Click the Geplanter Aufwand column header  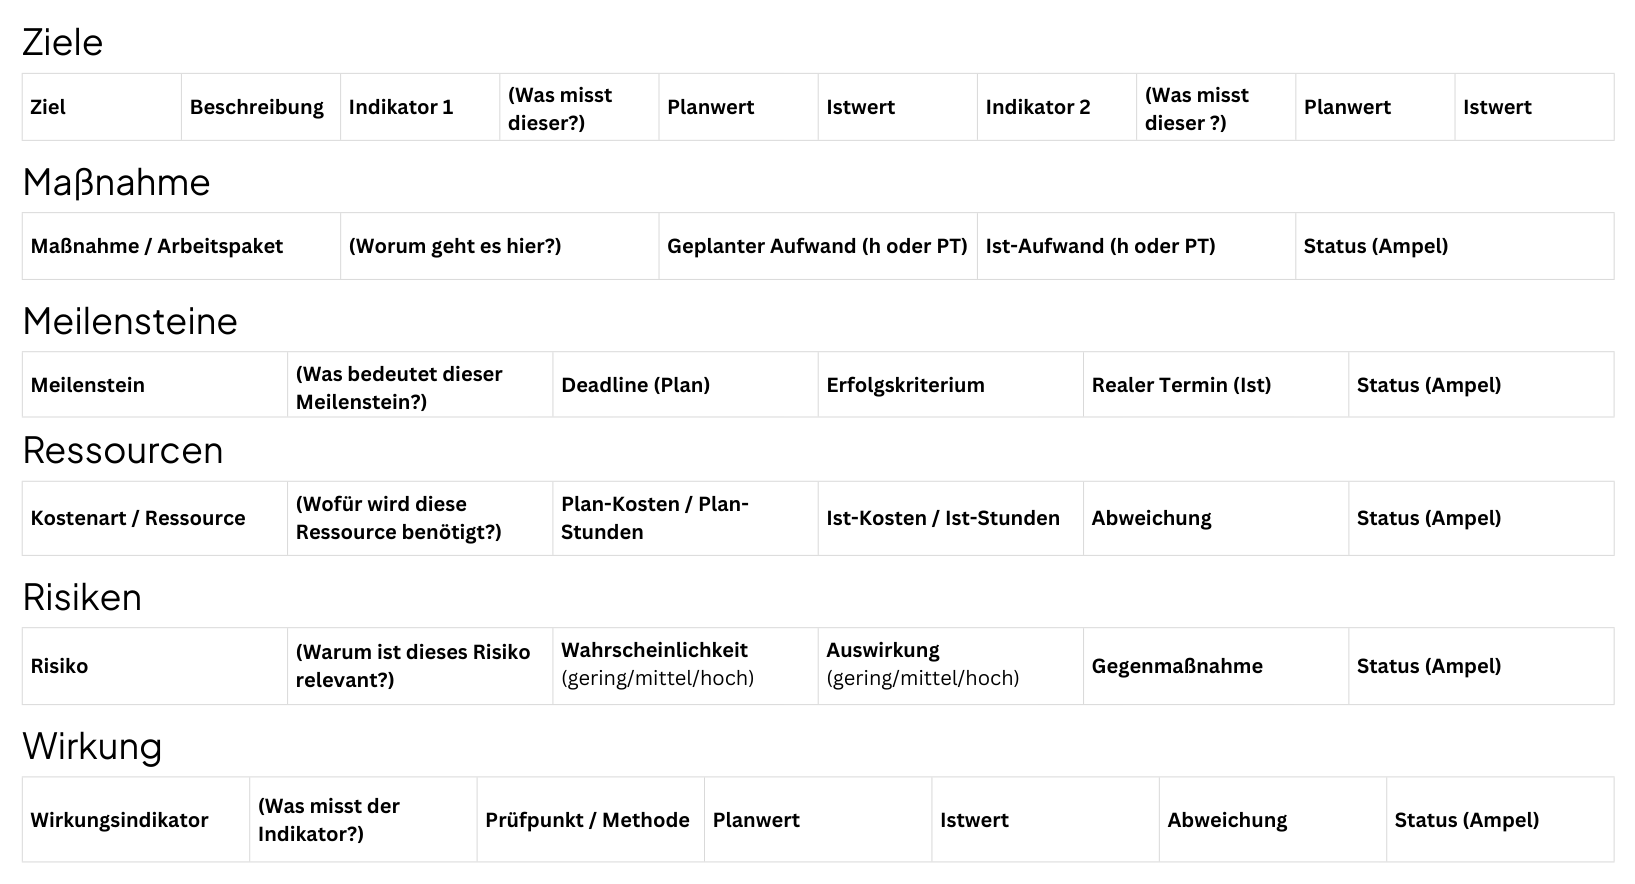coord(817,246)
